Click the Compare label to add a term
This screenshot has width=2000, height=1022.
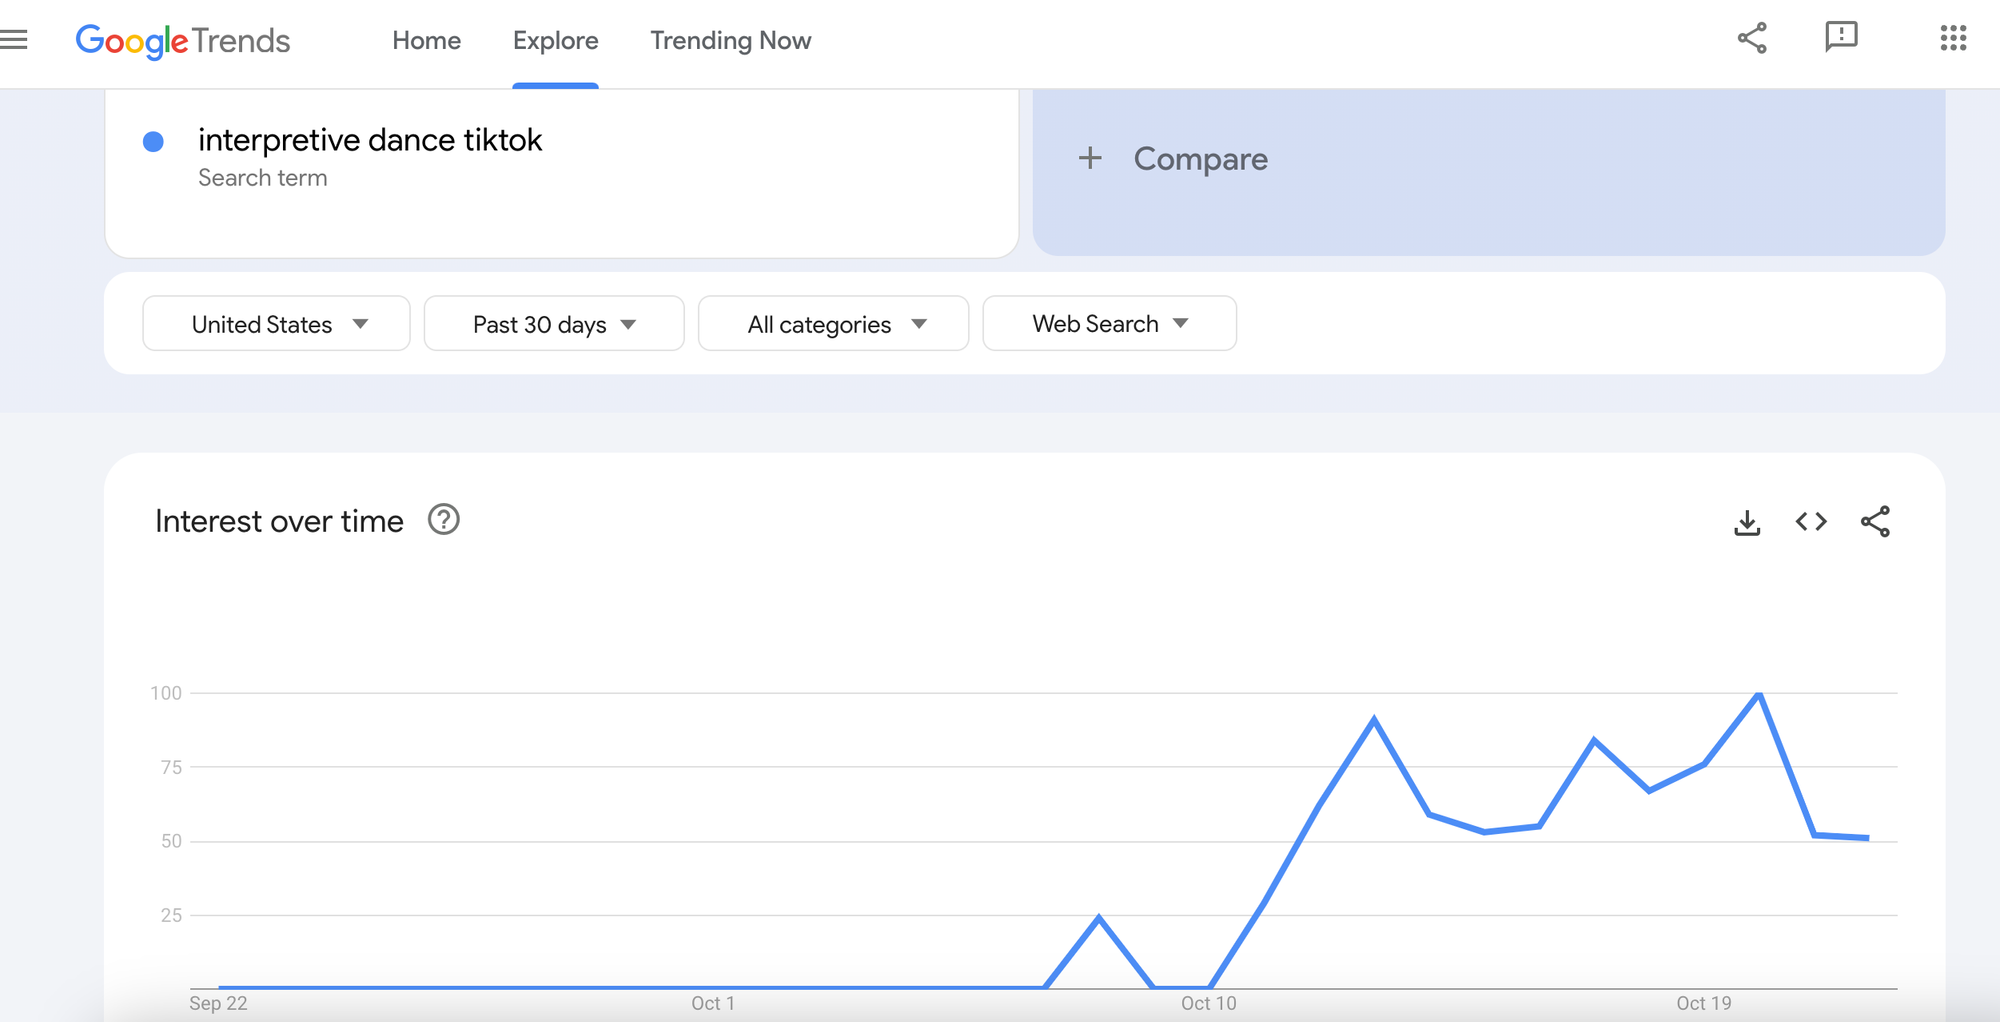pyautogui.click(x=1200, y=159)
